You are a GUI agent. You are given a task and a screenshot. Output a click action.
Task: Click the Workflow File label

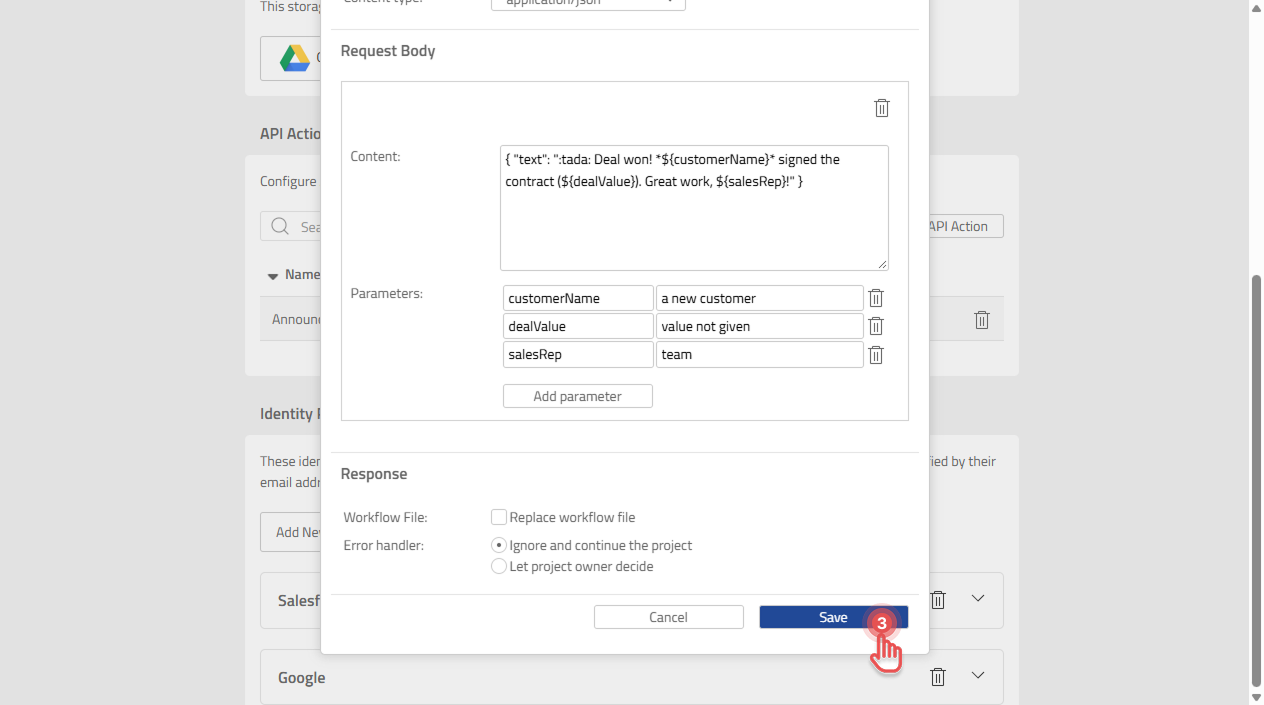point(385,517)
